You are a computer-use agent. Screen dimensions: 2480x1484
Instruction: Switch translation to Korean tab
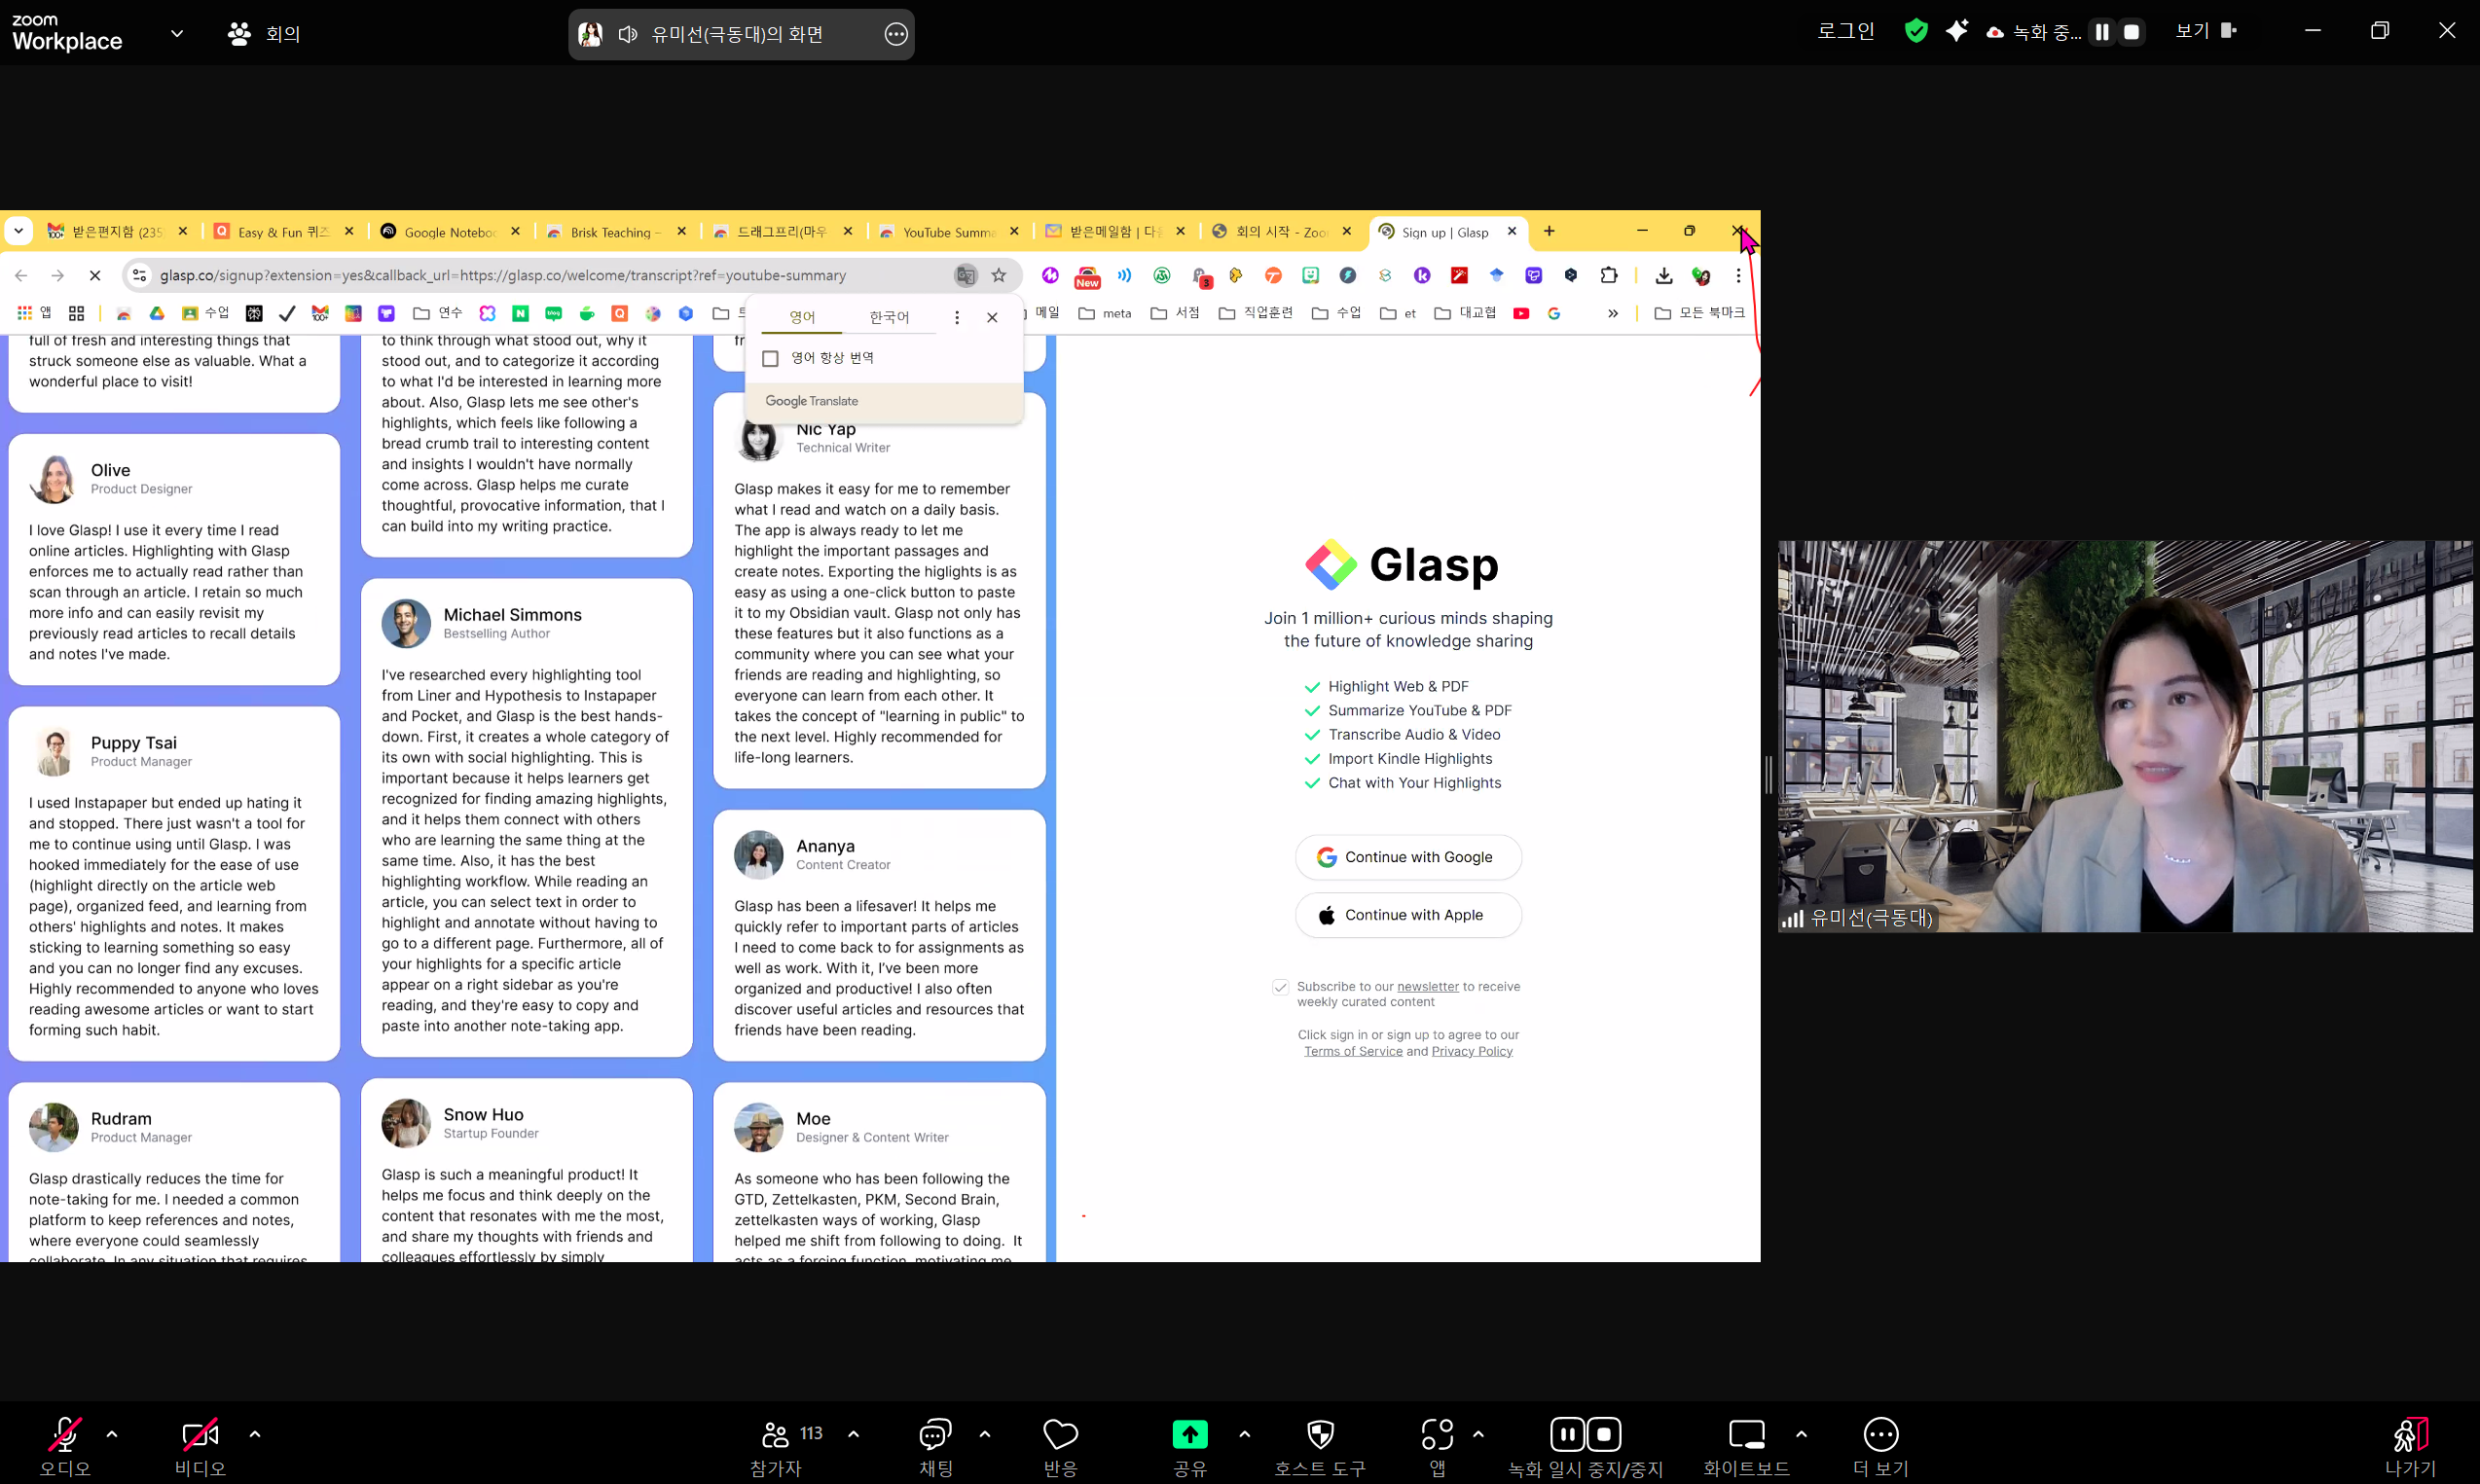(x=888, y=317)
